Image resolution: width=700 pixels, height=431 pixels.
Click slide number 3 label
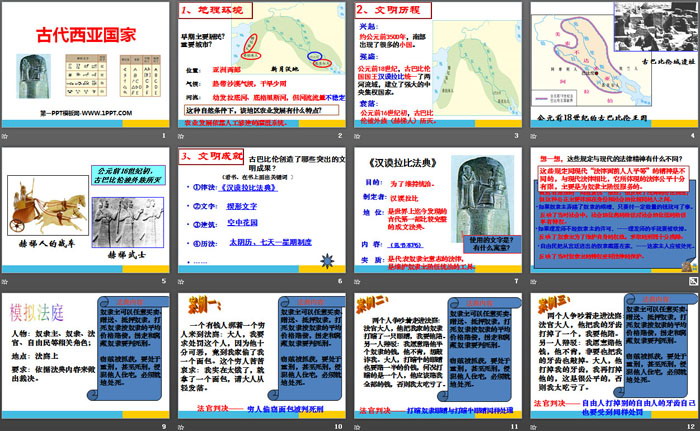[x=517, y=135]
